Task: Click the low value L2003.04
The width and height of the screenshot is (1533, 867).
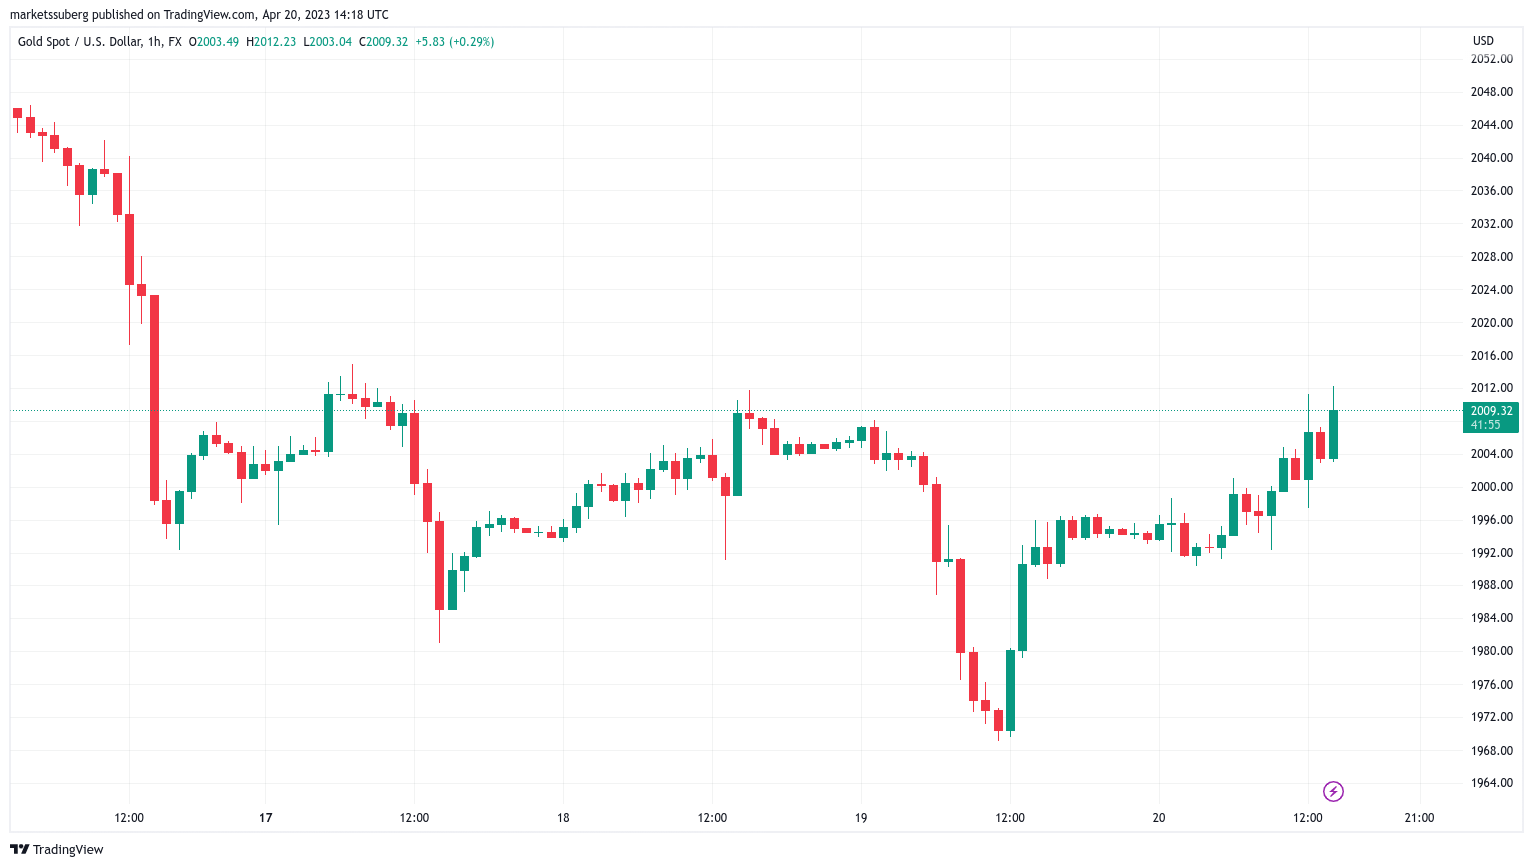Action: (328, 42)
